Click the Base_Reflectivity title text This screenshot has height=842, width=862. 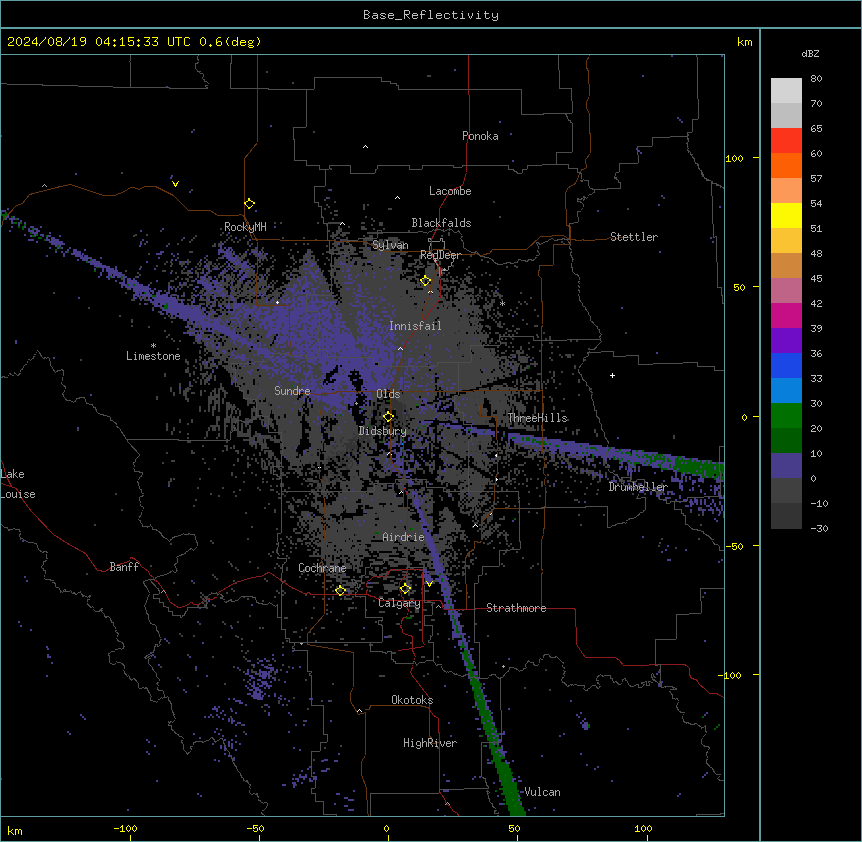coord(431,15)
